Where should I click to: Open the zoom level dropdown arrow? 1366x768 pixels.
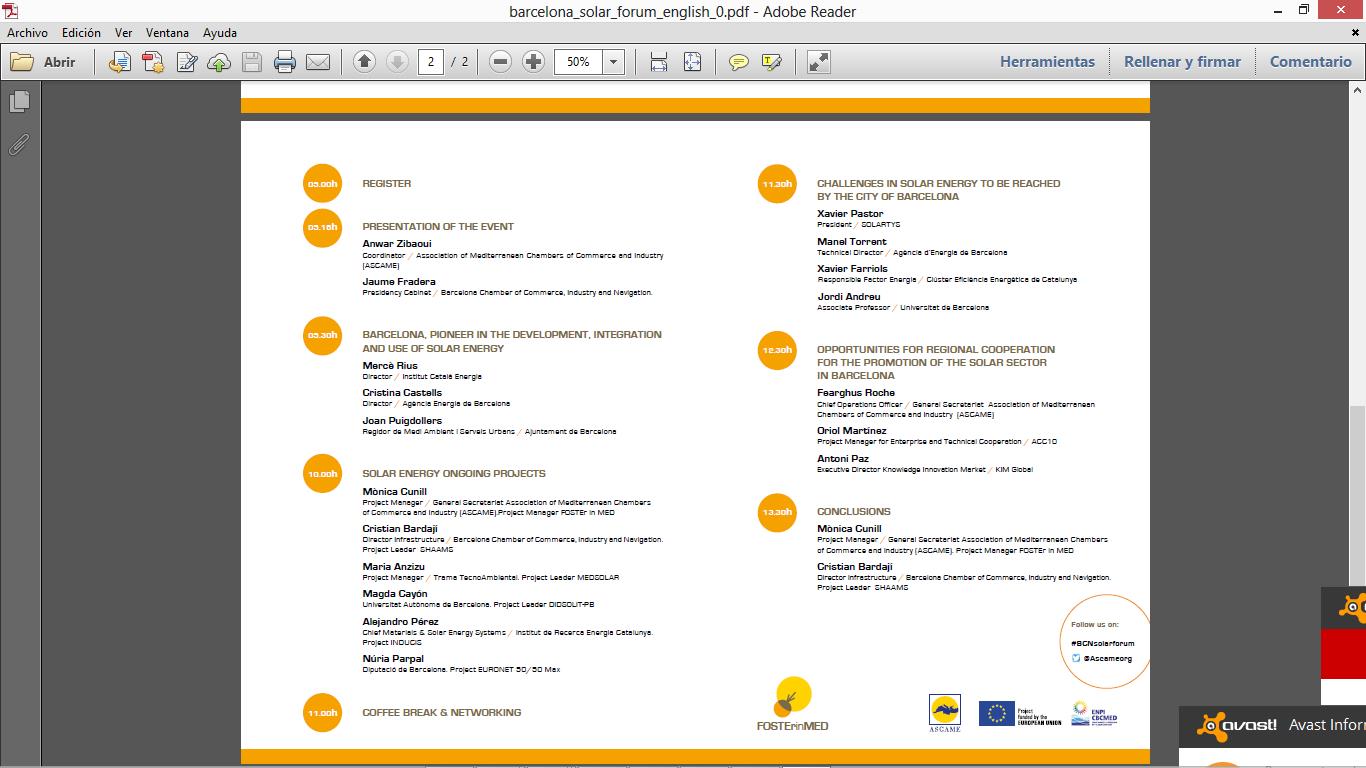[x=614, y=62]
